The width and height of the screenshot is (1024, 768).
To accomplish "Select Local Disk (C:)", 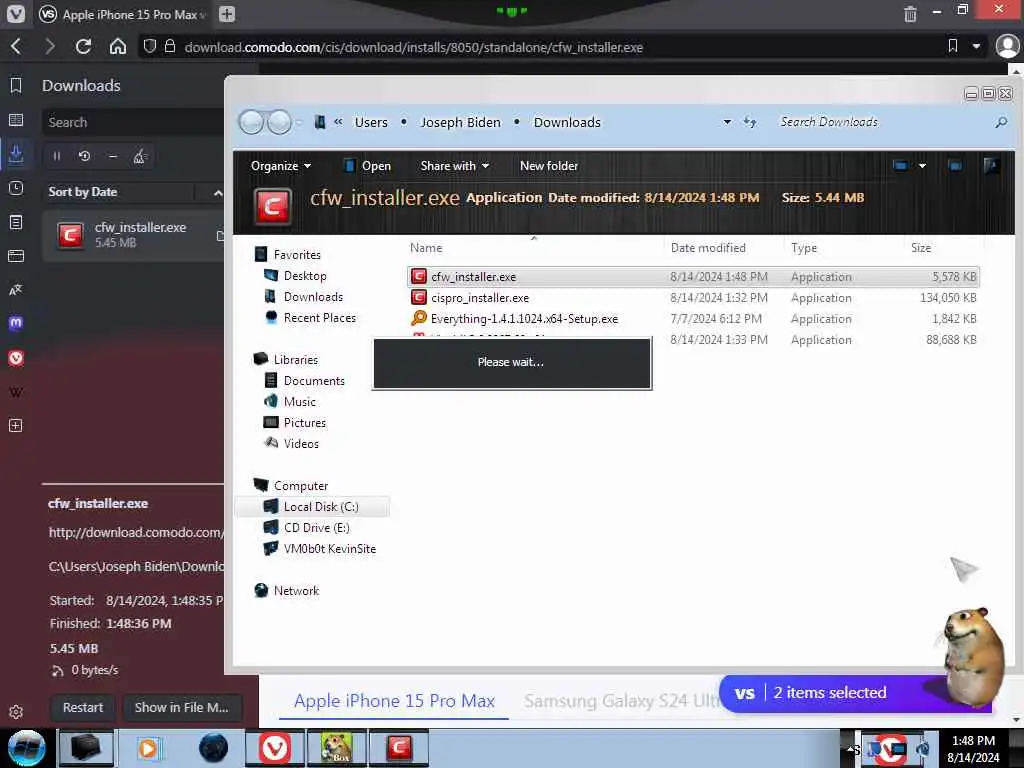I will [312, 506].
